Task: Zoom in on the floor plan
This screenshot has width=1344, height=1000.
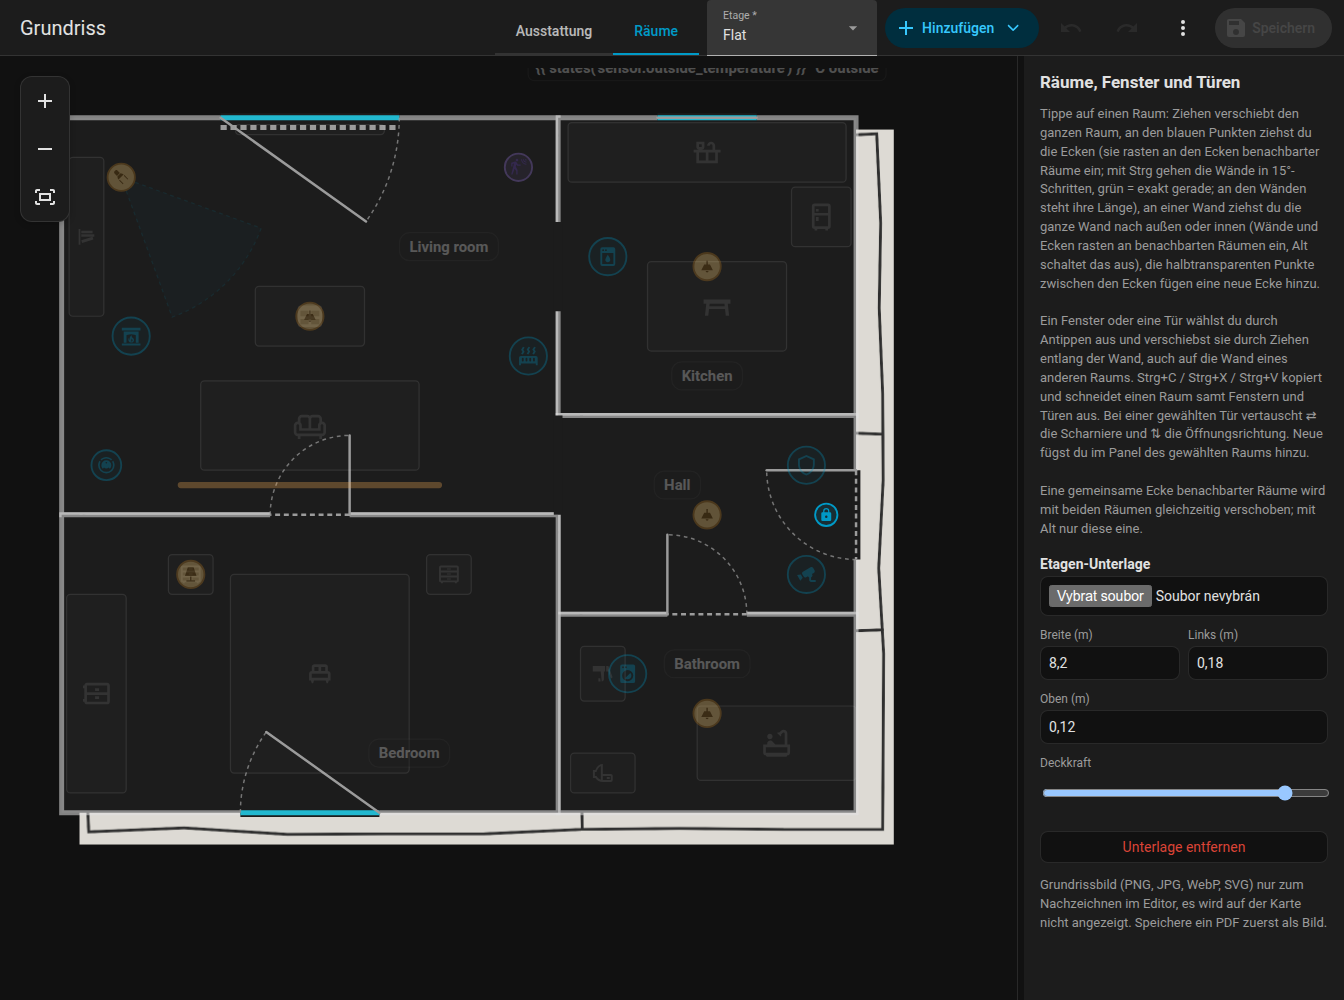Action: [x=45, y=101]
